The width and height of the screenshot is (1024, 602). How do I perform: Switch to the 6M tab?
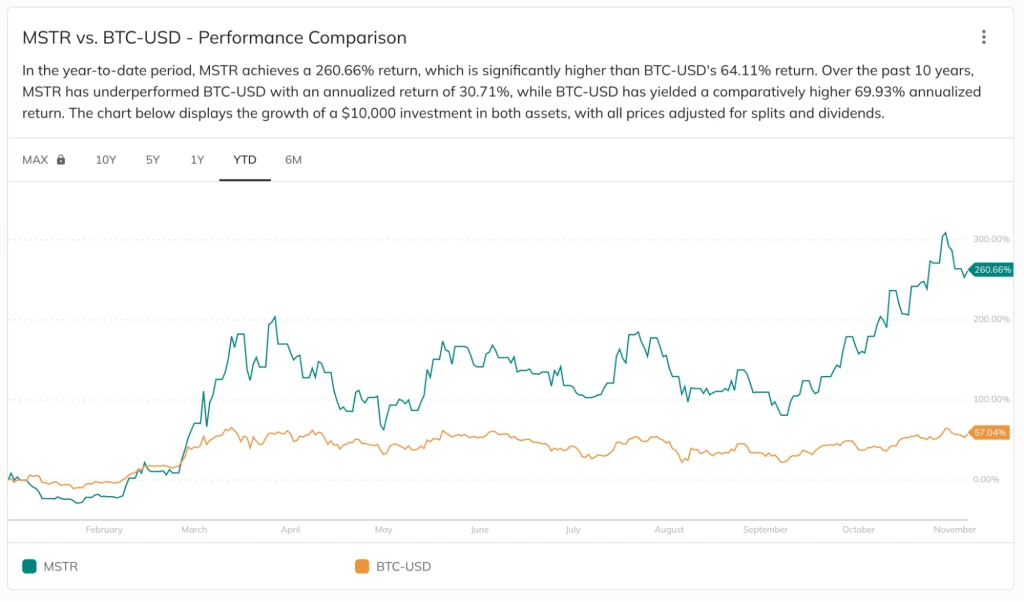click(292, 159)
